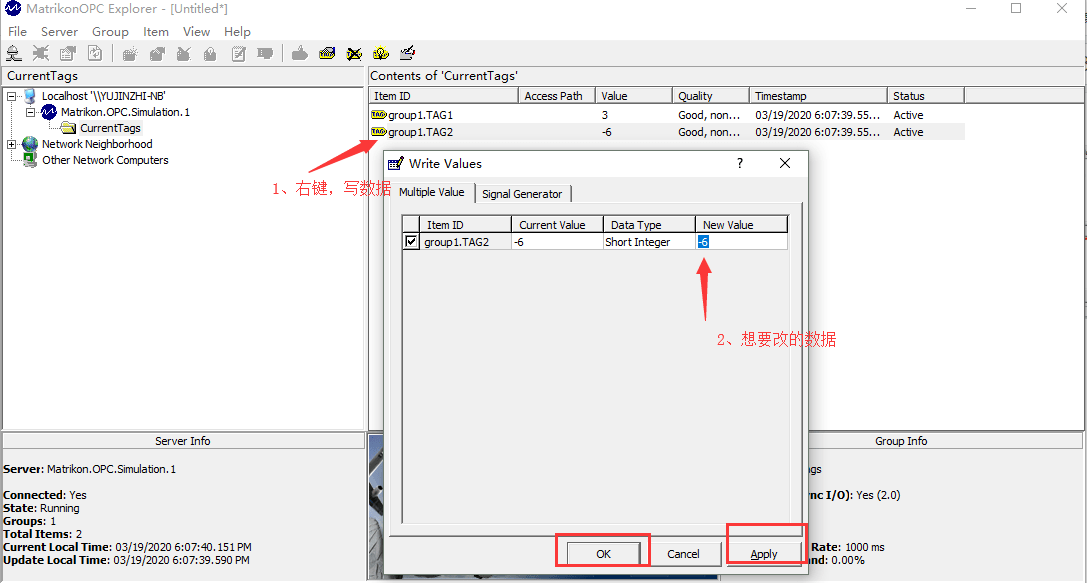Viewport: 1087px width, 583px height.
Task: Click the Apply button
Action: tap(763, 554)
